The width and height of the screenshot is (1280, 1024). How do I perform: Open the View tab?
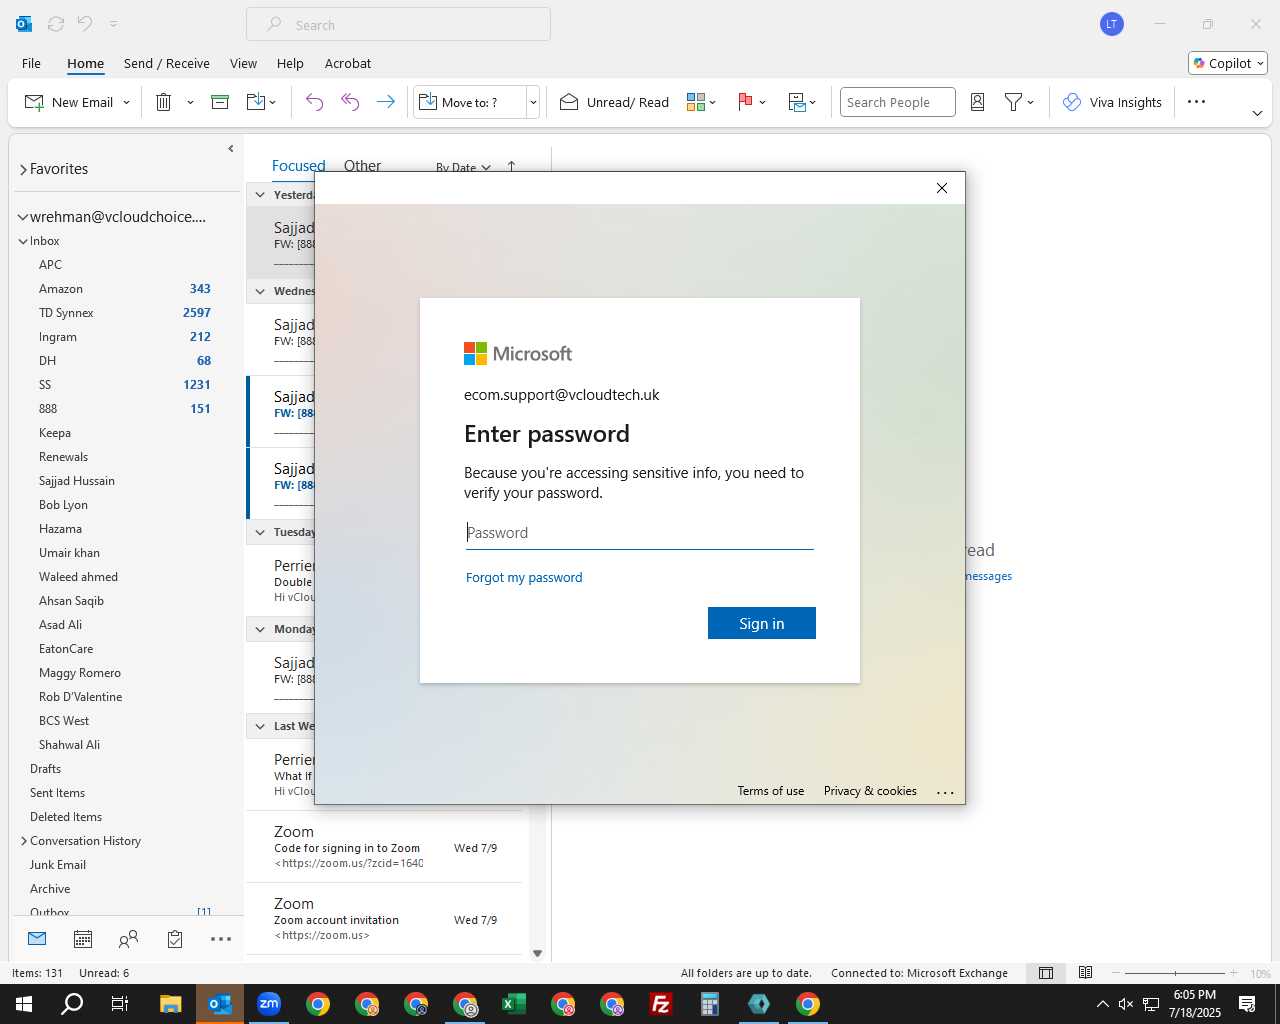(x=243, y=63)
